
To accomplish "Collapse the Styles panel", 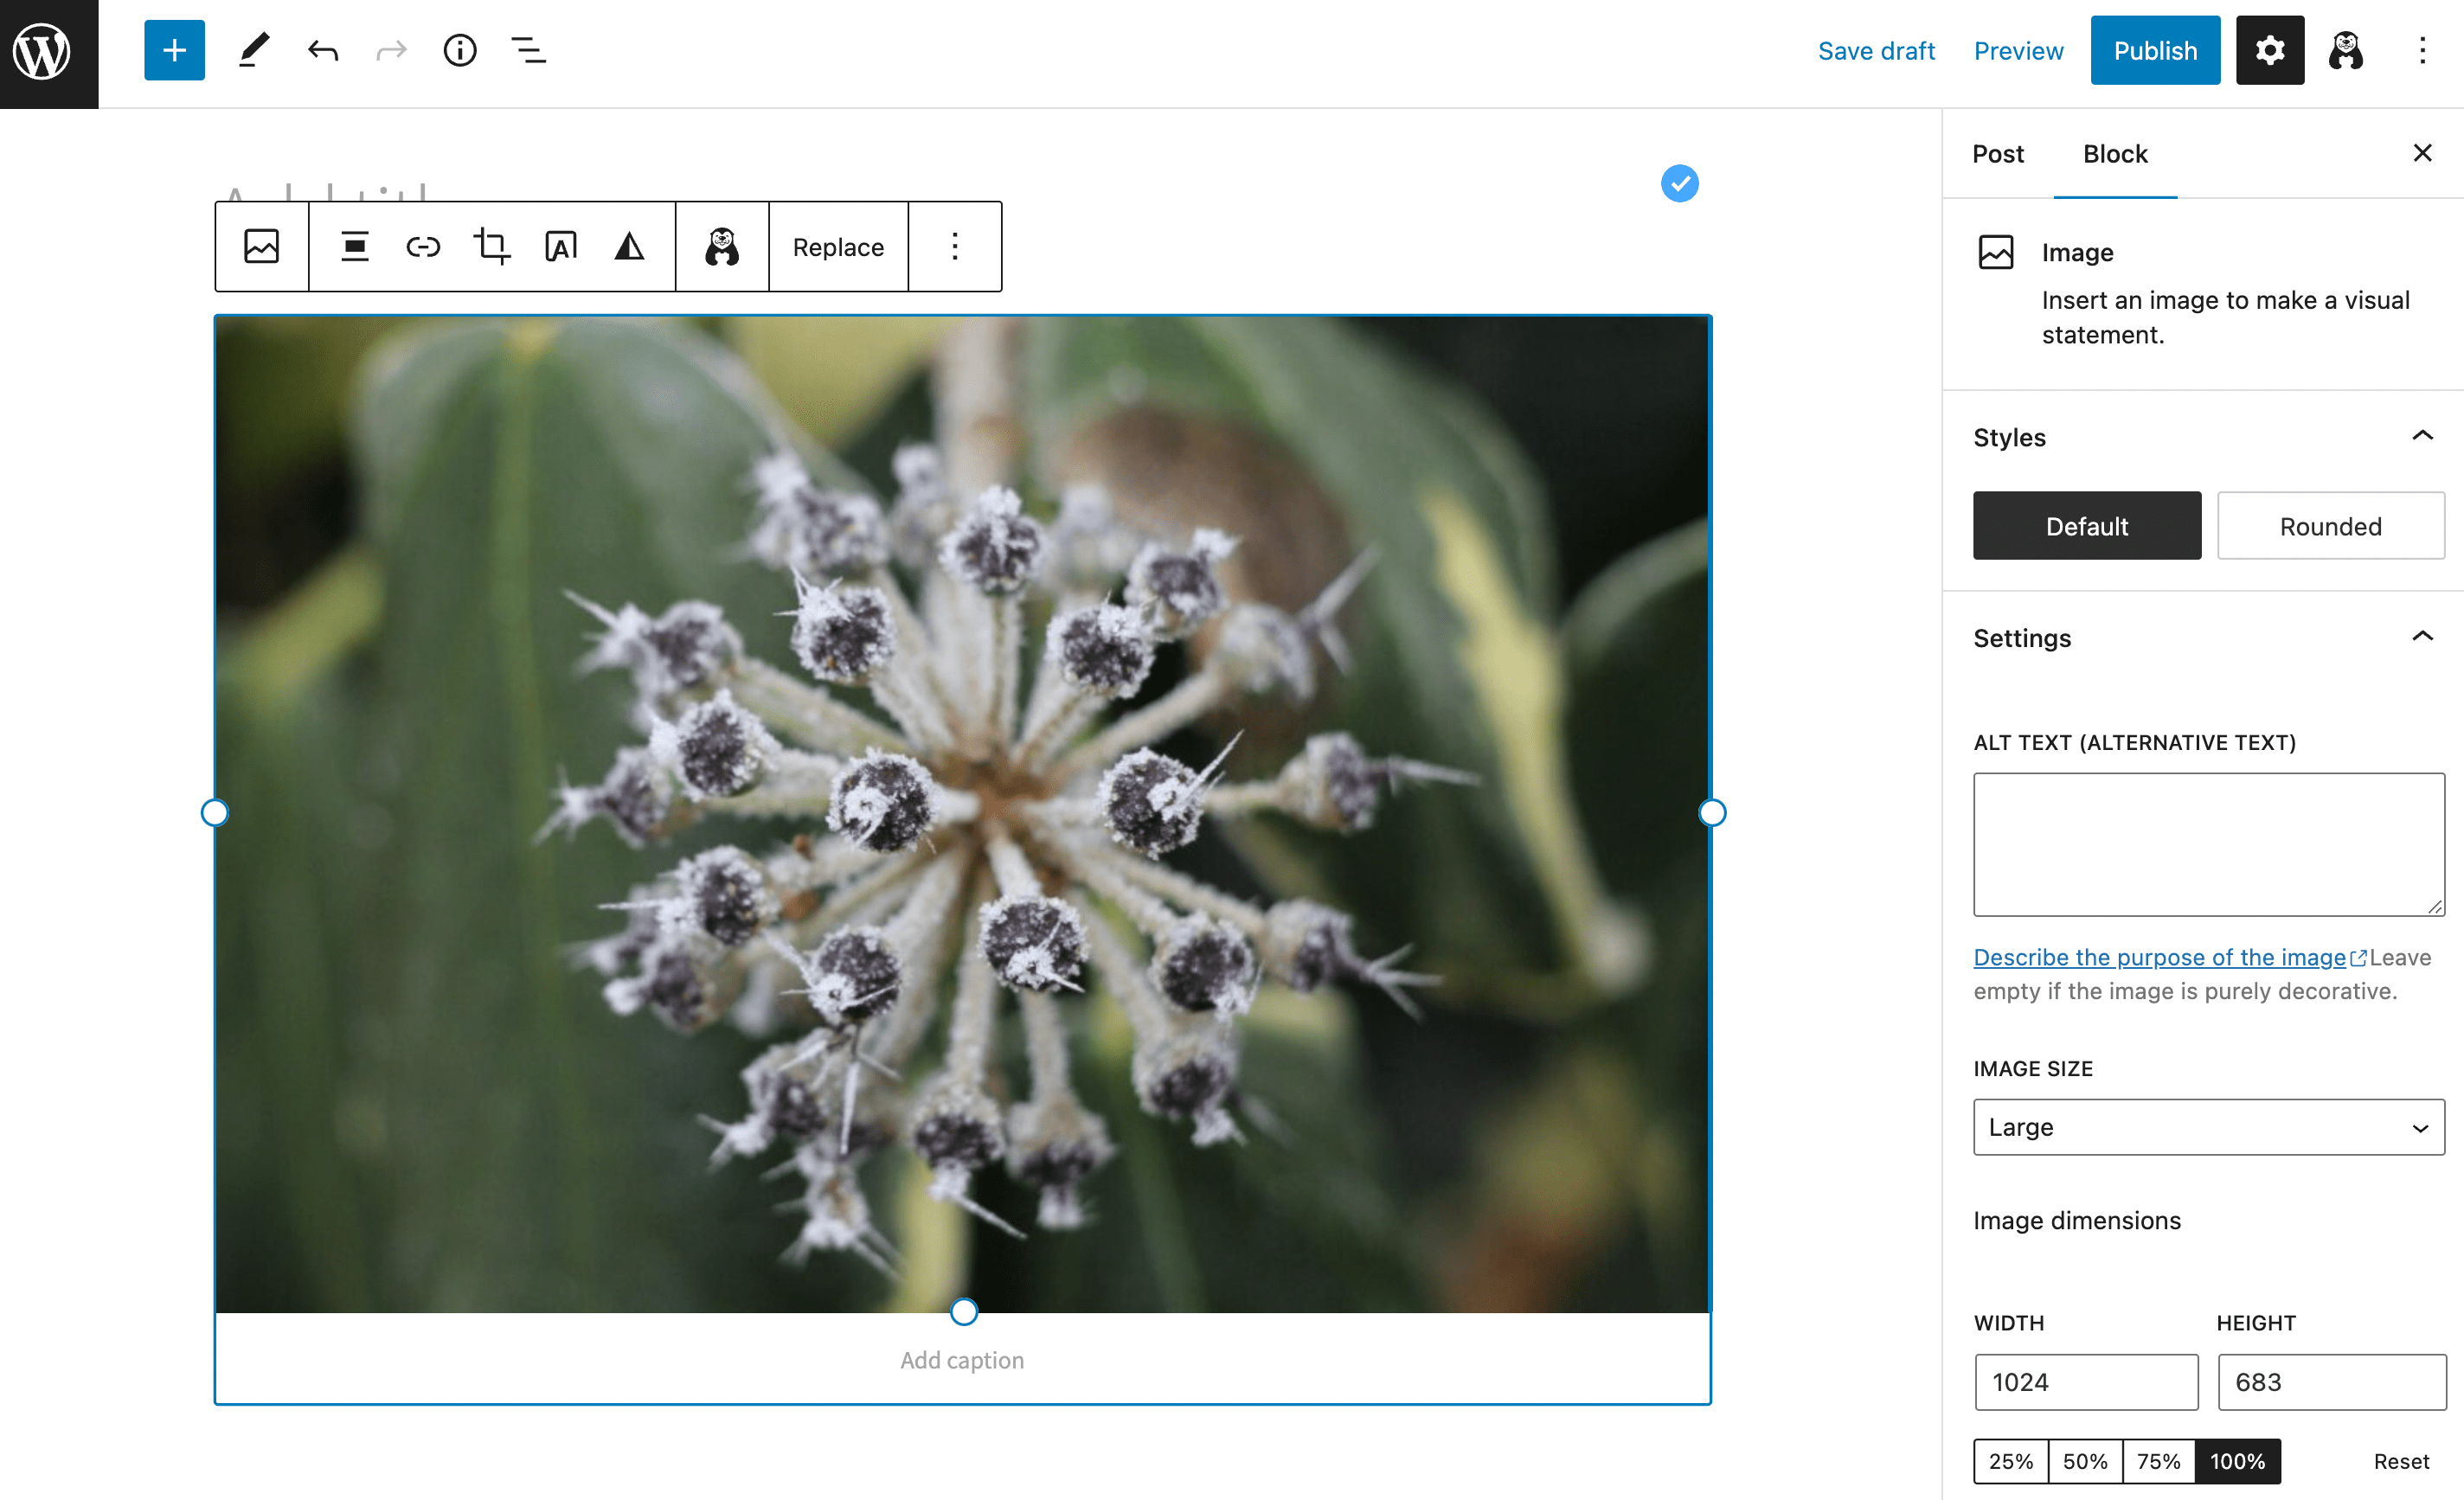I will [x=2422, y=435].
